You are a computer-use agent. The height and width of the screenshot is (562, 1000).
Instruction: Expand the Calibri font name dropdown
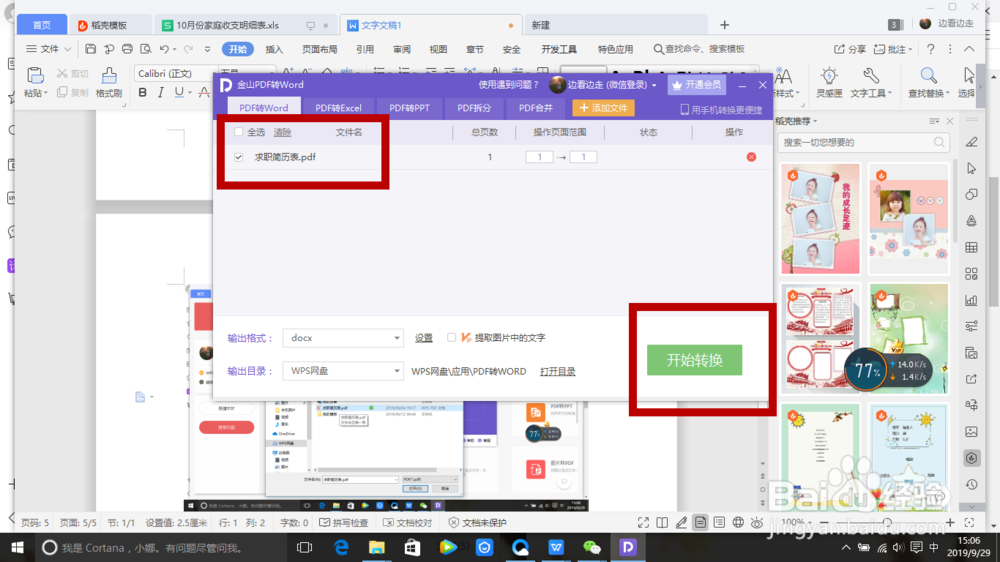pos(212,73)
